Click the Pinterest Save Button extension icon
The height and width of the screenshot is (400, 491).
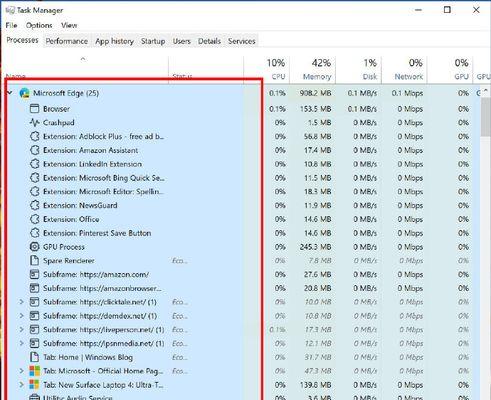[x=35, y=233]
